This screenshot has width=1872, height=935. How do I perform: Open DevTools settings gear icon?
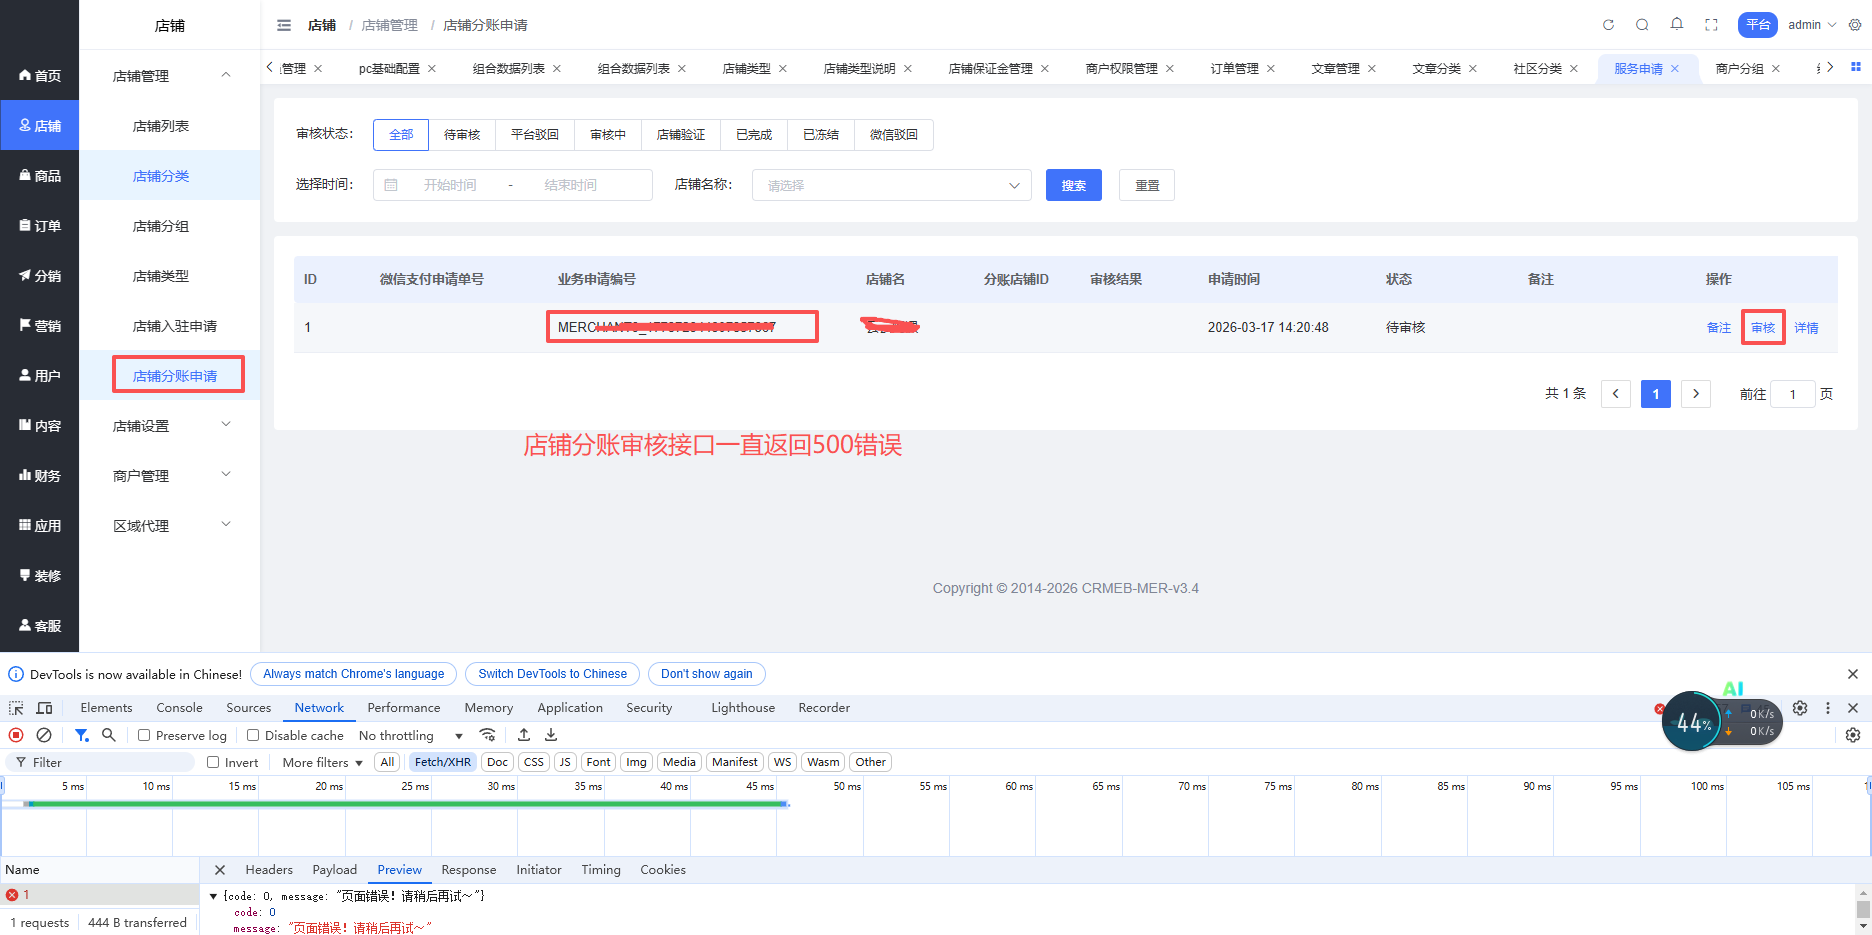[x=1800, y=708]
